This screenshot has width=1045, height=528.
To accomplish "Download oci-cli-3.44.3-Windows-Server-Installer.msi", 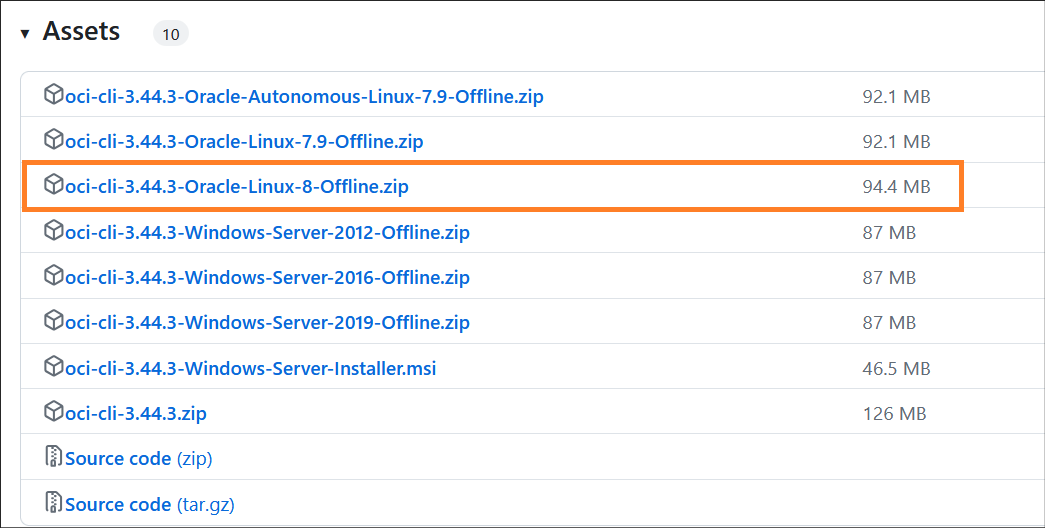I will (251, 368).
